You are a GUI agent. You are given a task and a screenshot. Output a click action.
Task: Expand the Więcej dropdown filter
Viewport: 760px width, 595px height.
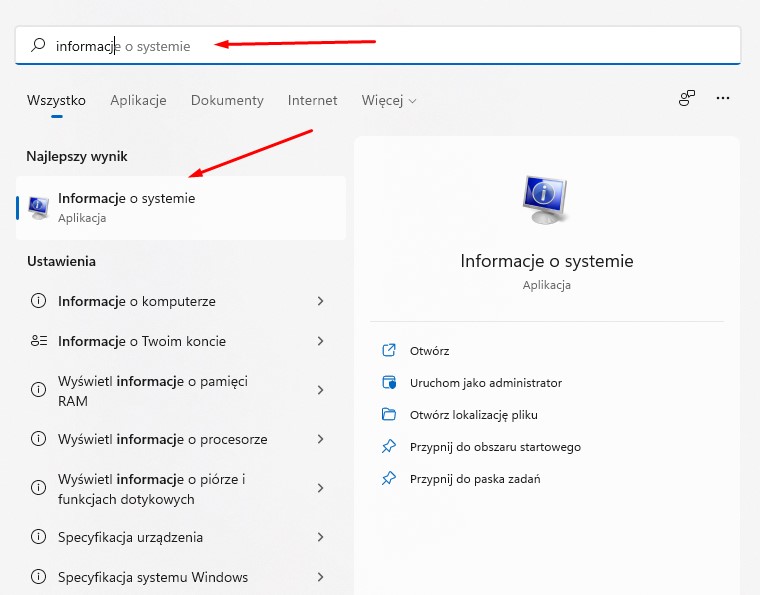389,101
